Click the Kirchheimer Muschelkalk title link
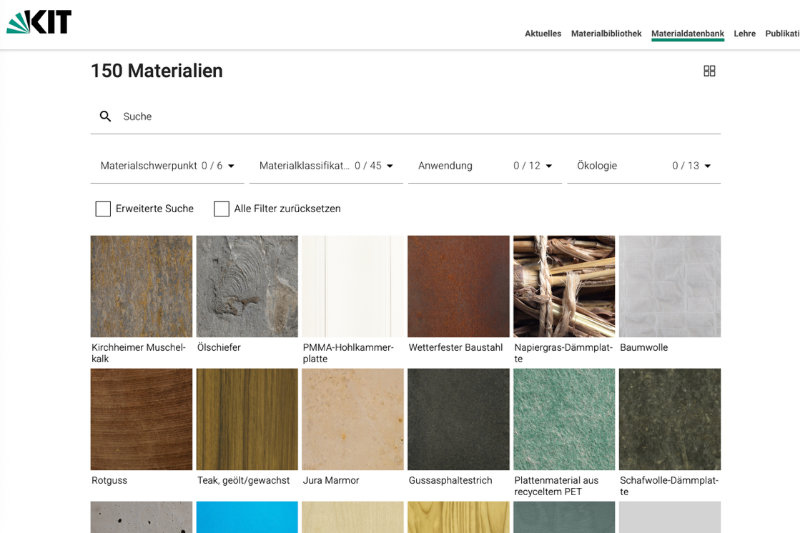The width and height of the screenshot is (800, 533). 138,353
